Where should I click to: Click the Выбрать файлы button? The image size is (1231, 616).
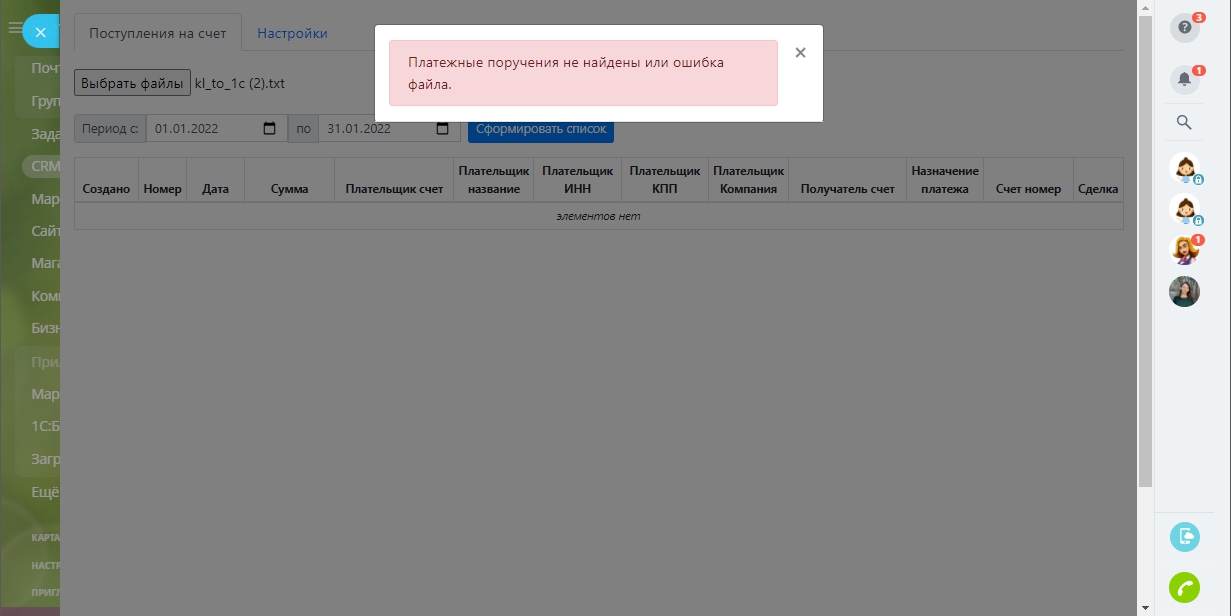pyautogui.click(x=132, y=83)
